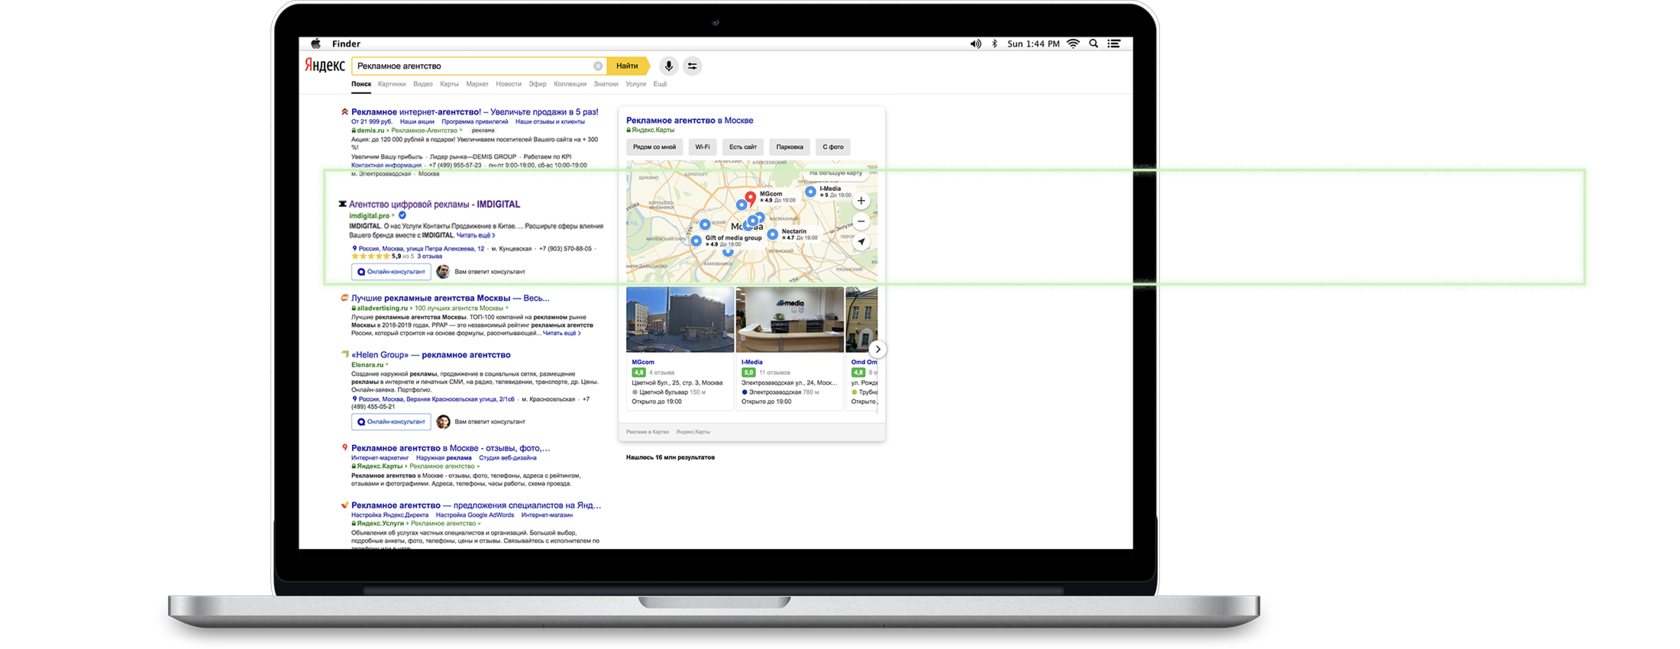Click the verified badge next to imdigital.pro
Image resolution: width=1680 pixels, height=649 pixels.
(x=402, y=215)
